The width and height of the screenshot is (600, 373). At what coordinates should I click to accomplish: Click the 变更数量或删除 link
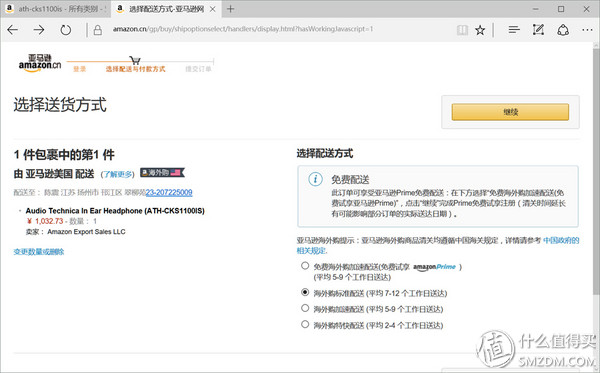39,252
